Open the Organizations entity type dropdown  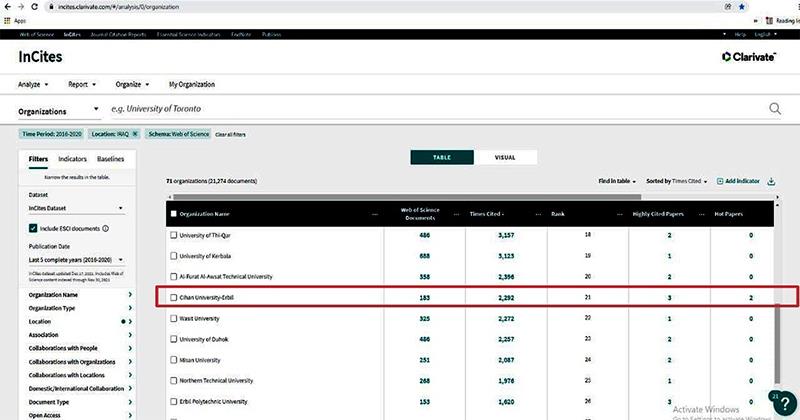tap(59, 111)
